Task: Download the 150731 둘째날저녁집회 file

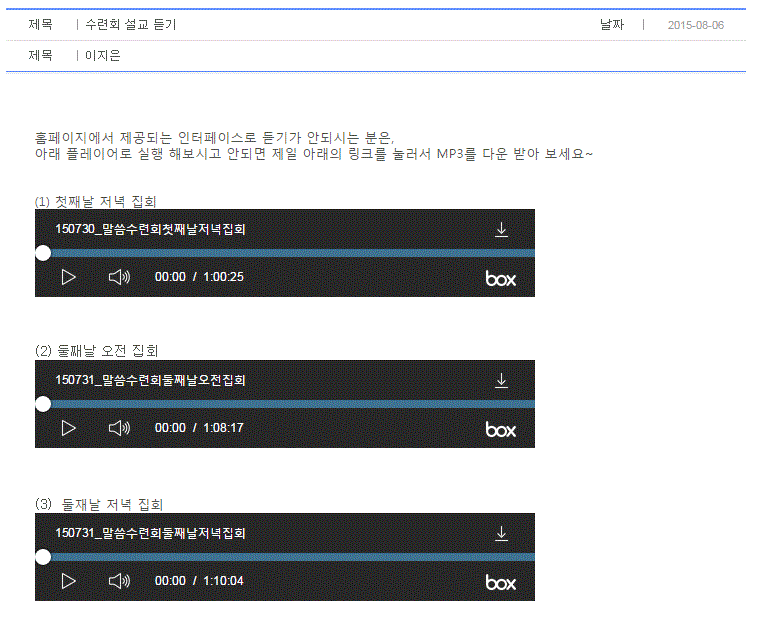Action: tap(501, 533)
